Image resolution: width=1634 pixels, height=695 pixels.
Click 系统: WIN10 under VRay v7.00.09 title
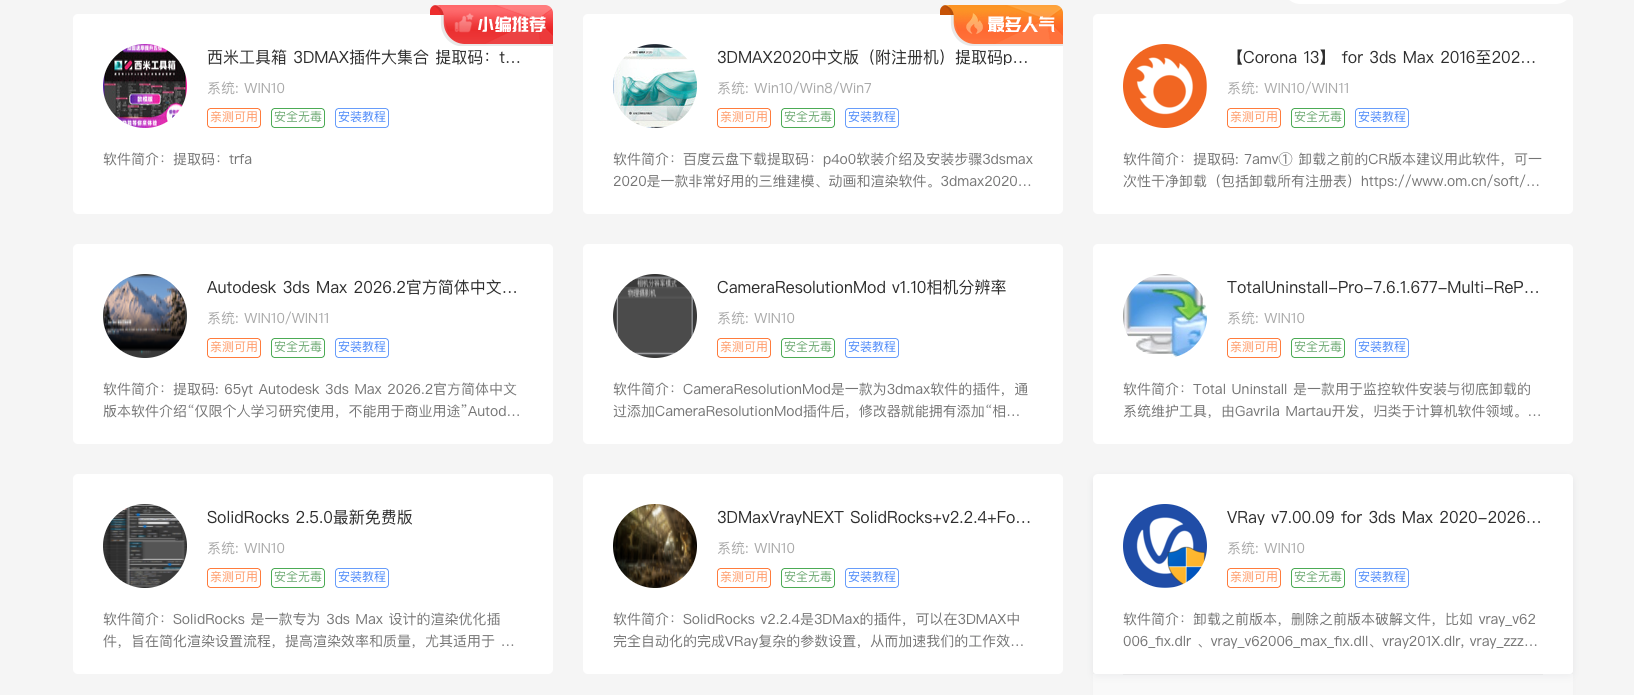(x=1266, y=548)
